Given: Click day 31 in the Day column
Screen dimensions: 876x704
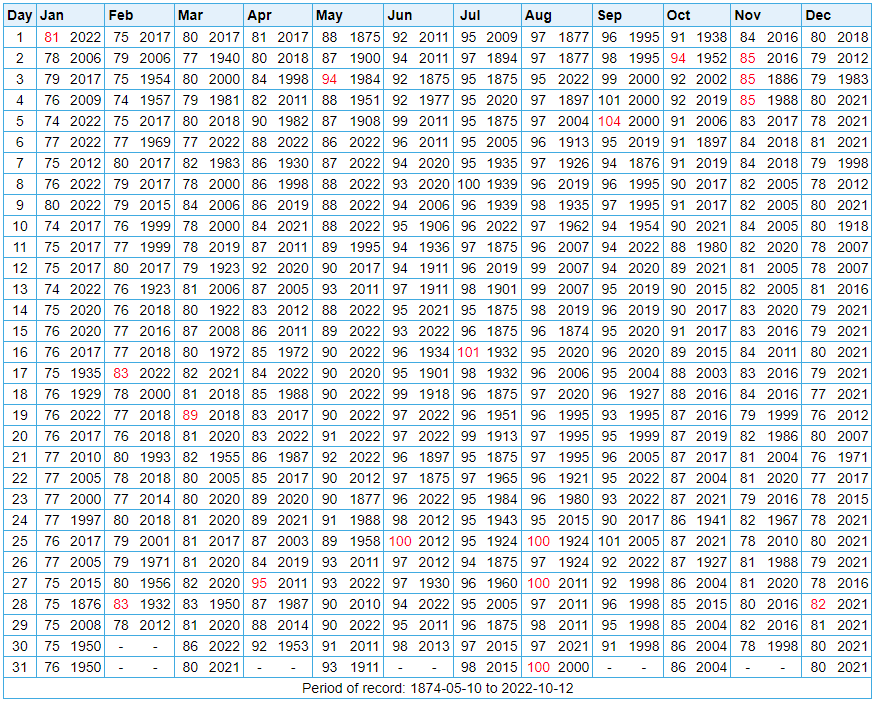Looking at the screenshot, I should 20,667.
